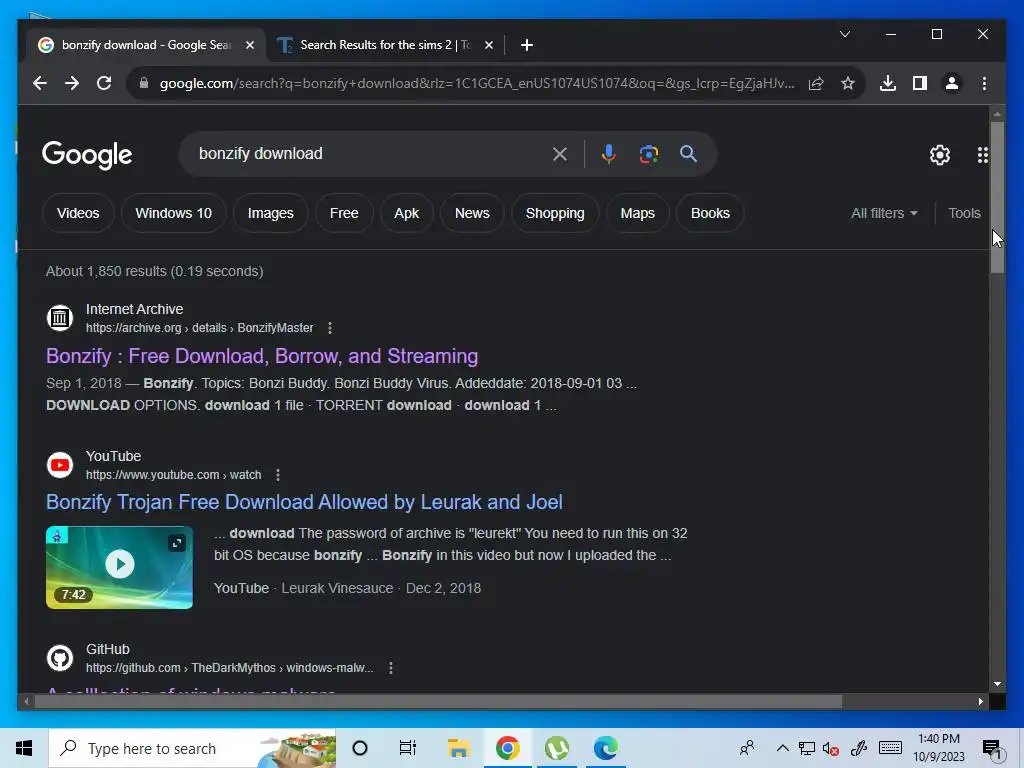
Task: Filter results by Books
Action: (710, 214)
